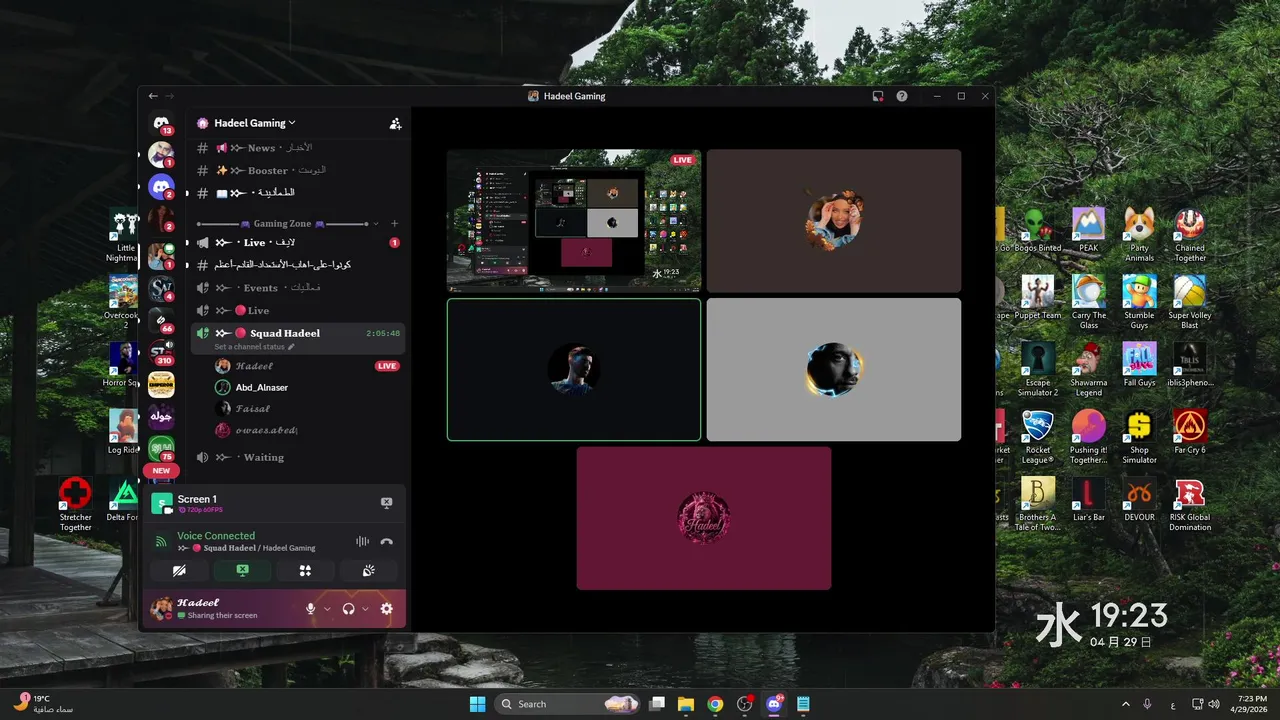Open Chained Together desktop shortcut
1280x720 pixels.
1190,234
